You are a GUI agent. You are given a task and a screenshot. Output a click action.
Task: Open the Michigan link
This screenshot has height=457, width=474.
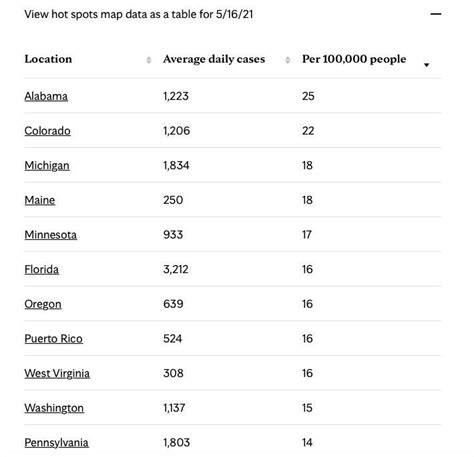coord(47,166)
